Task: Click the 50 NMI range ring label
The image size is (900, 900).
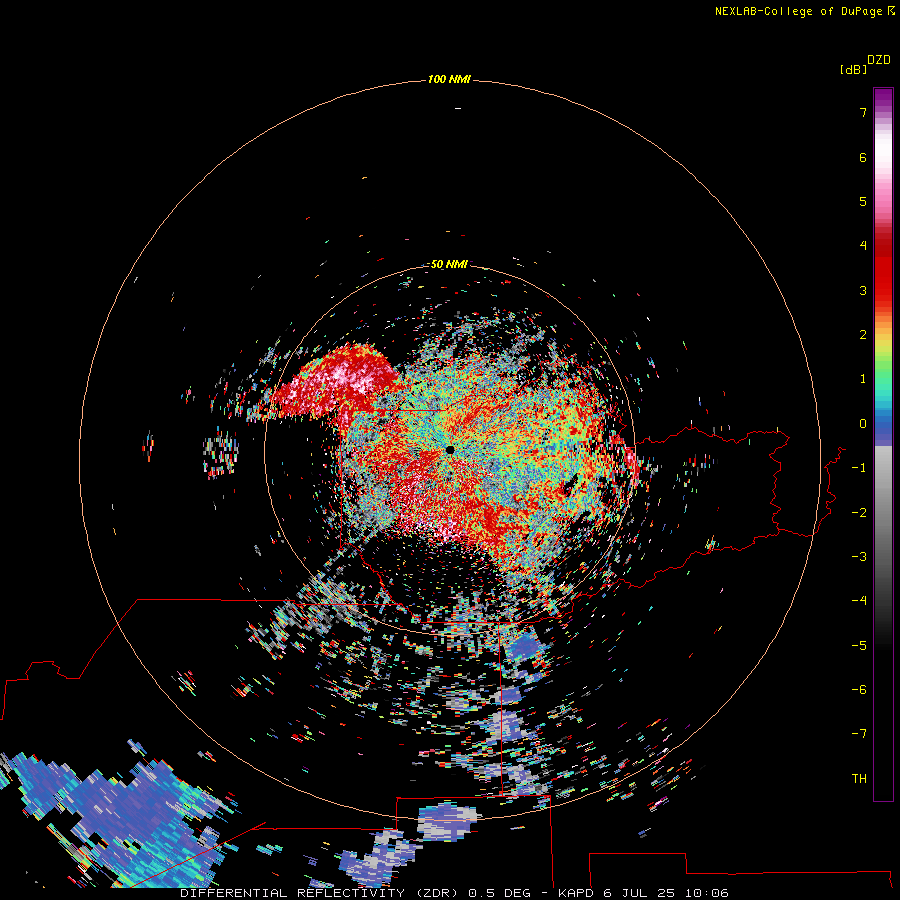Action: [x=449, y=264]
